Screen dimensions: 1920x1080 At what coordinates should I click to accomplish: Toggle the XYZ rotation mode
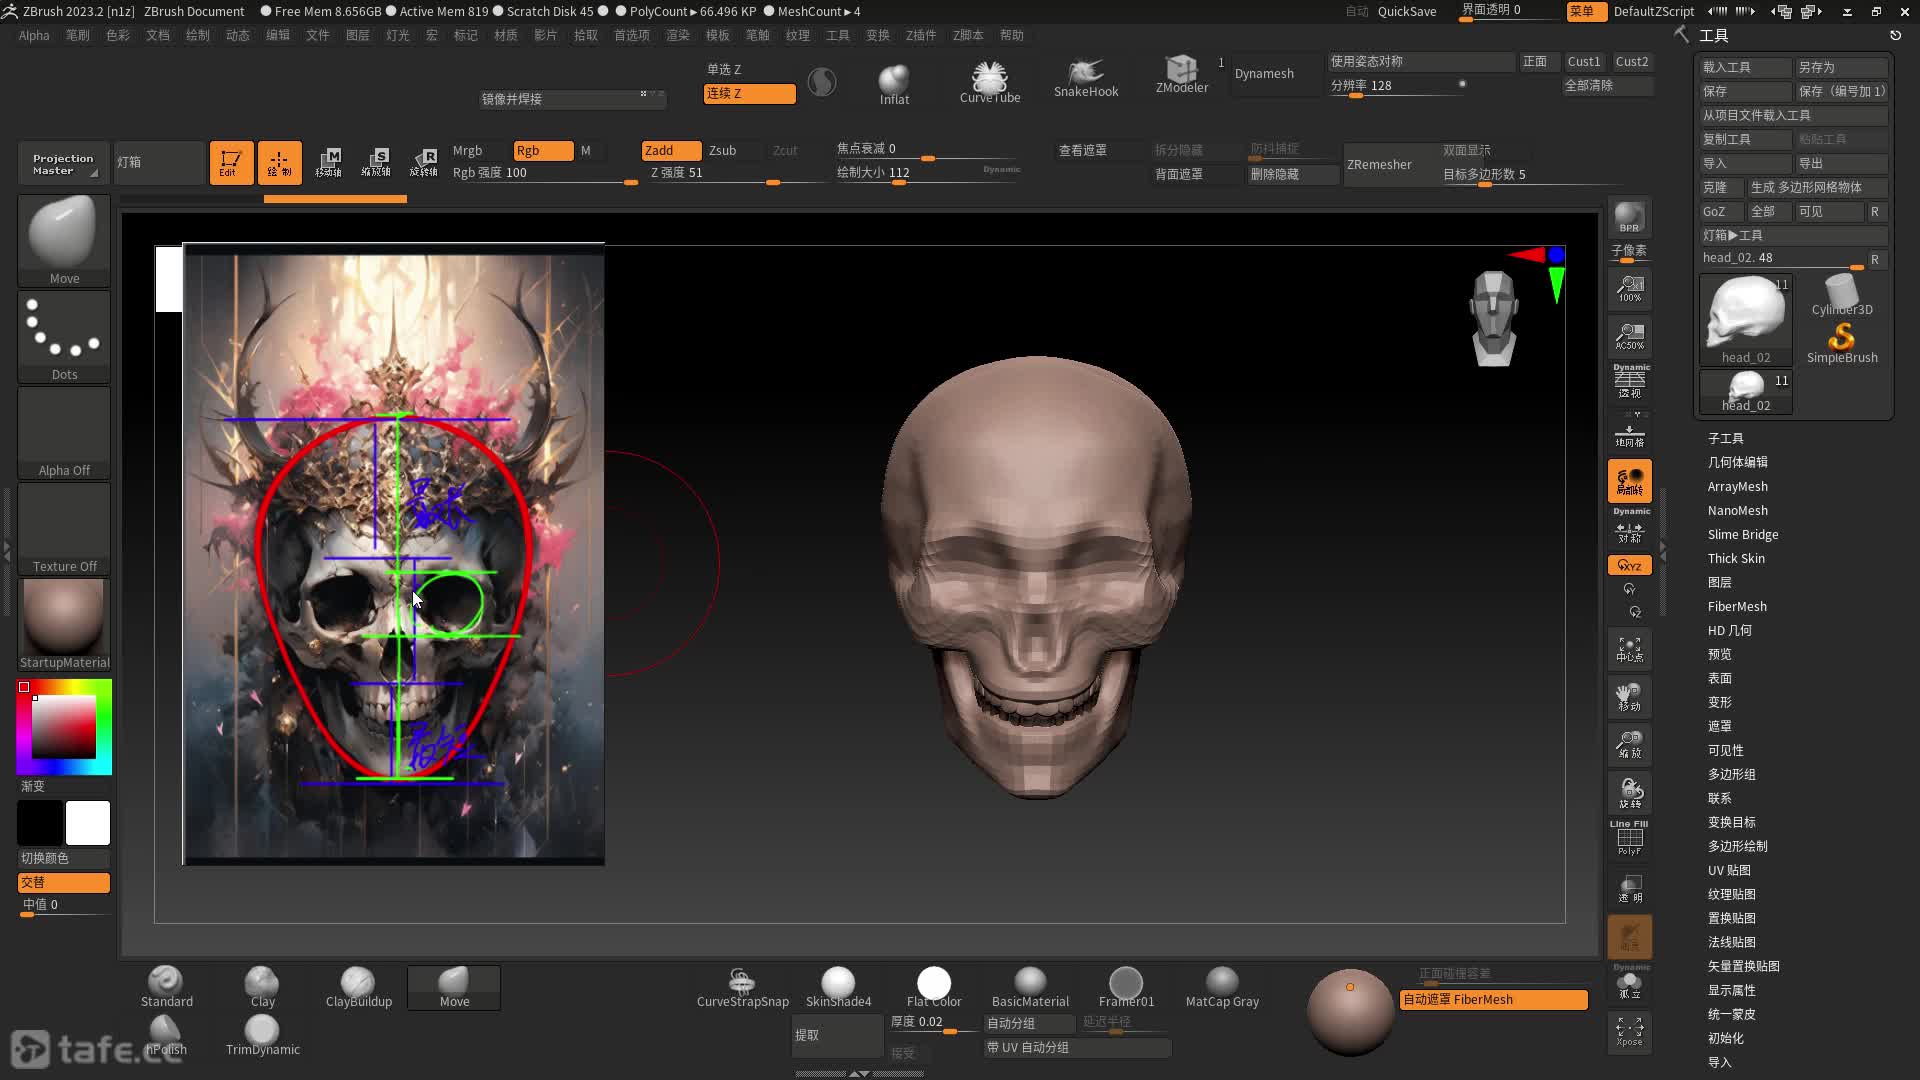click(x=1630, y=565)
